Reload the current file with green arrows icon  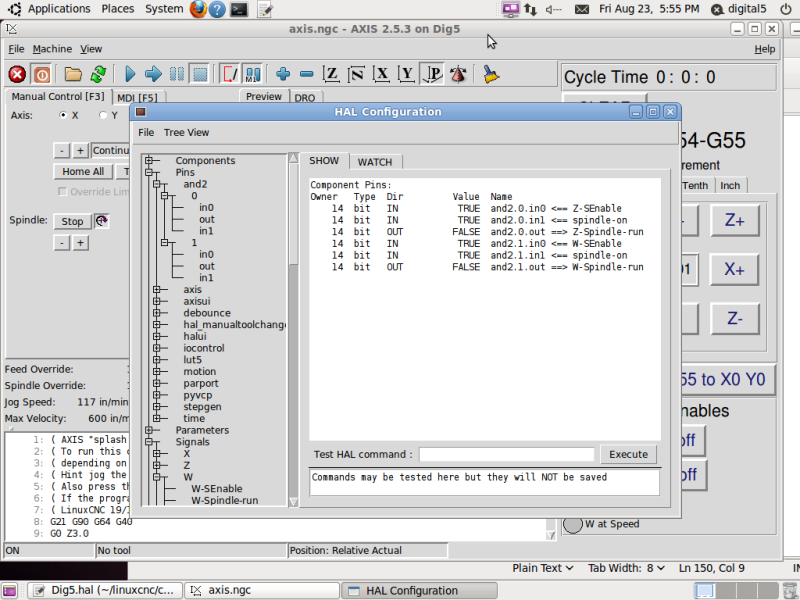coord(98,74)
